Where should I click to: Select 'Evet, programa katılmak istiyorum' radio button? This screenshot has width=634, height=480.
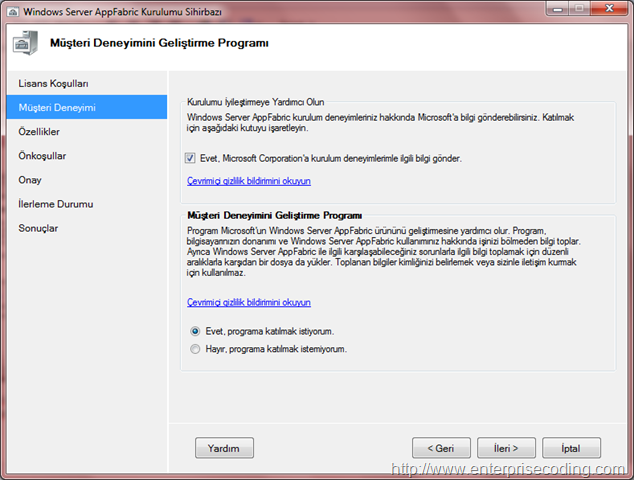click(x=195, y=332)
